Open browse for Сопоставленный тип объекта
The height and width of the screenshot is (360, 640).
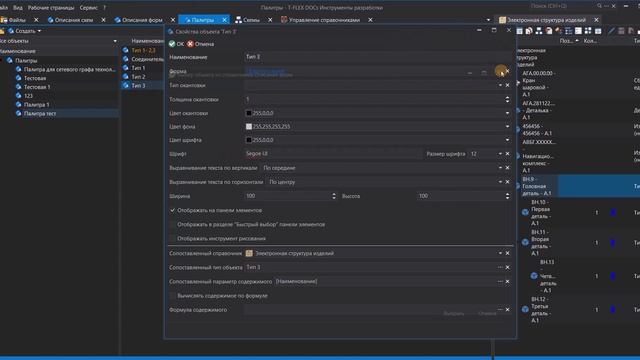(500, 267)
